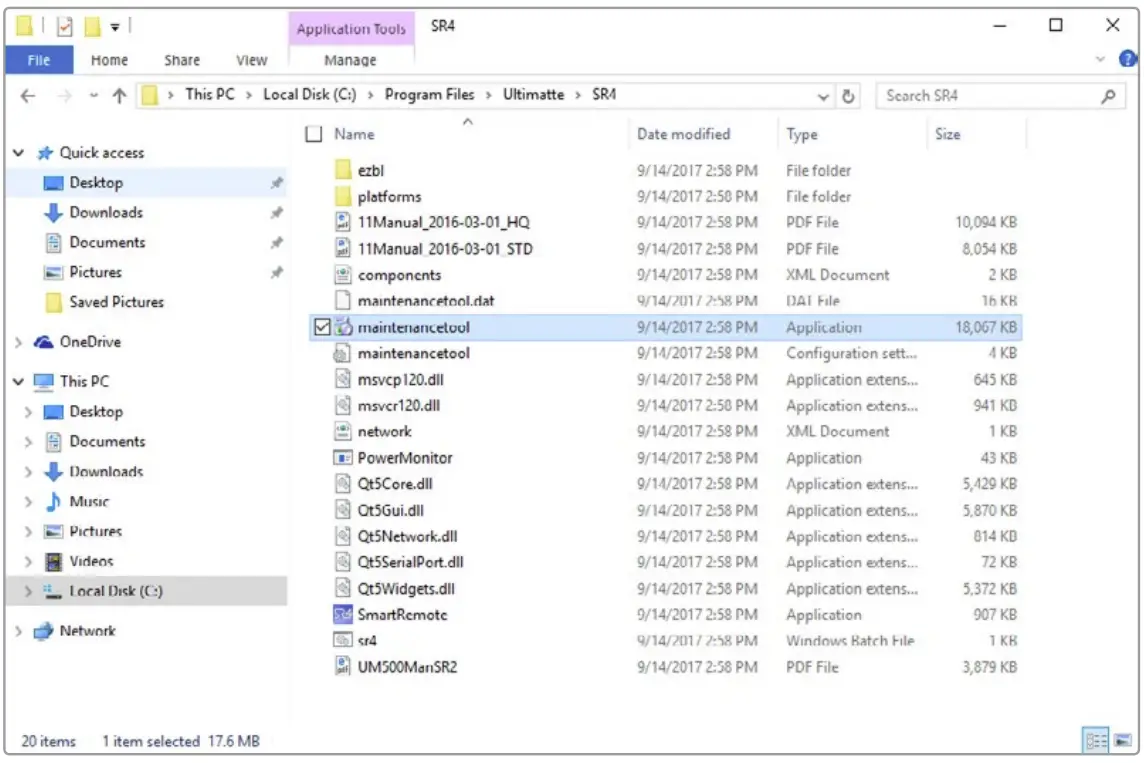Screen dimensions: 1144x763
Task: Go back with the back arrow
Action: click(x=28, y=96)
